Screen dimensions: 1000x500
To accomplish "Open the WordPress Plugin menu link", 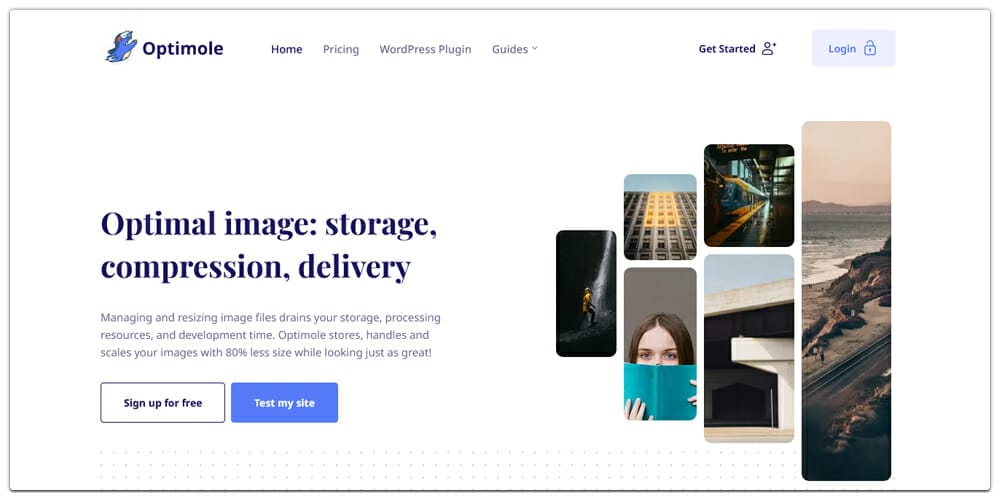I will pyautogui.click(x=425, y=49).
